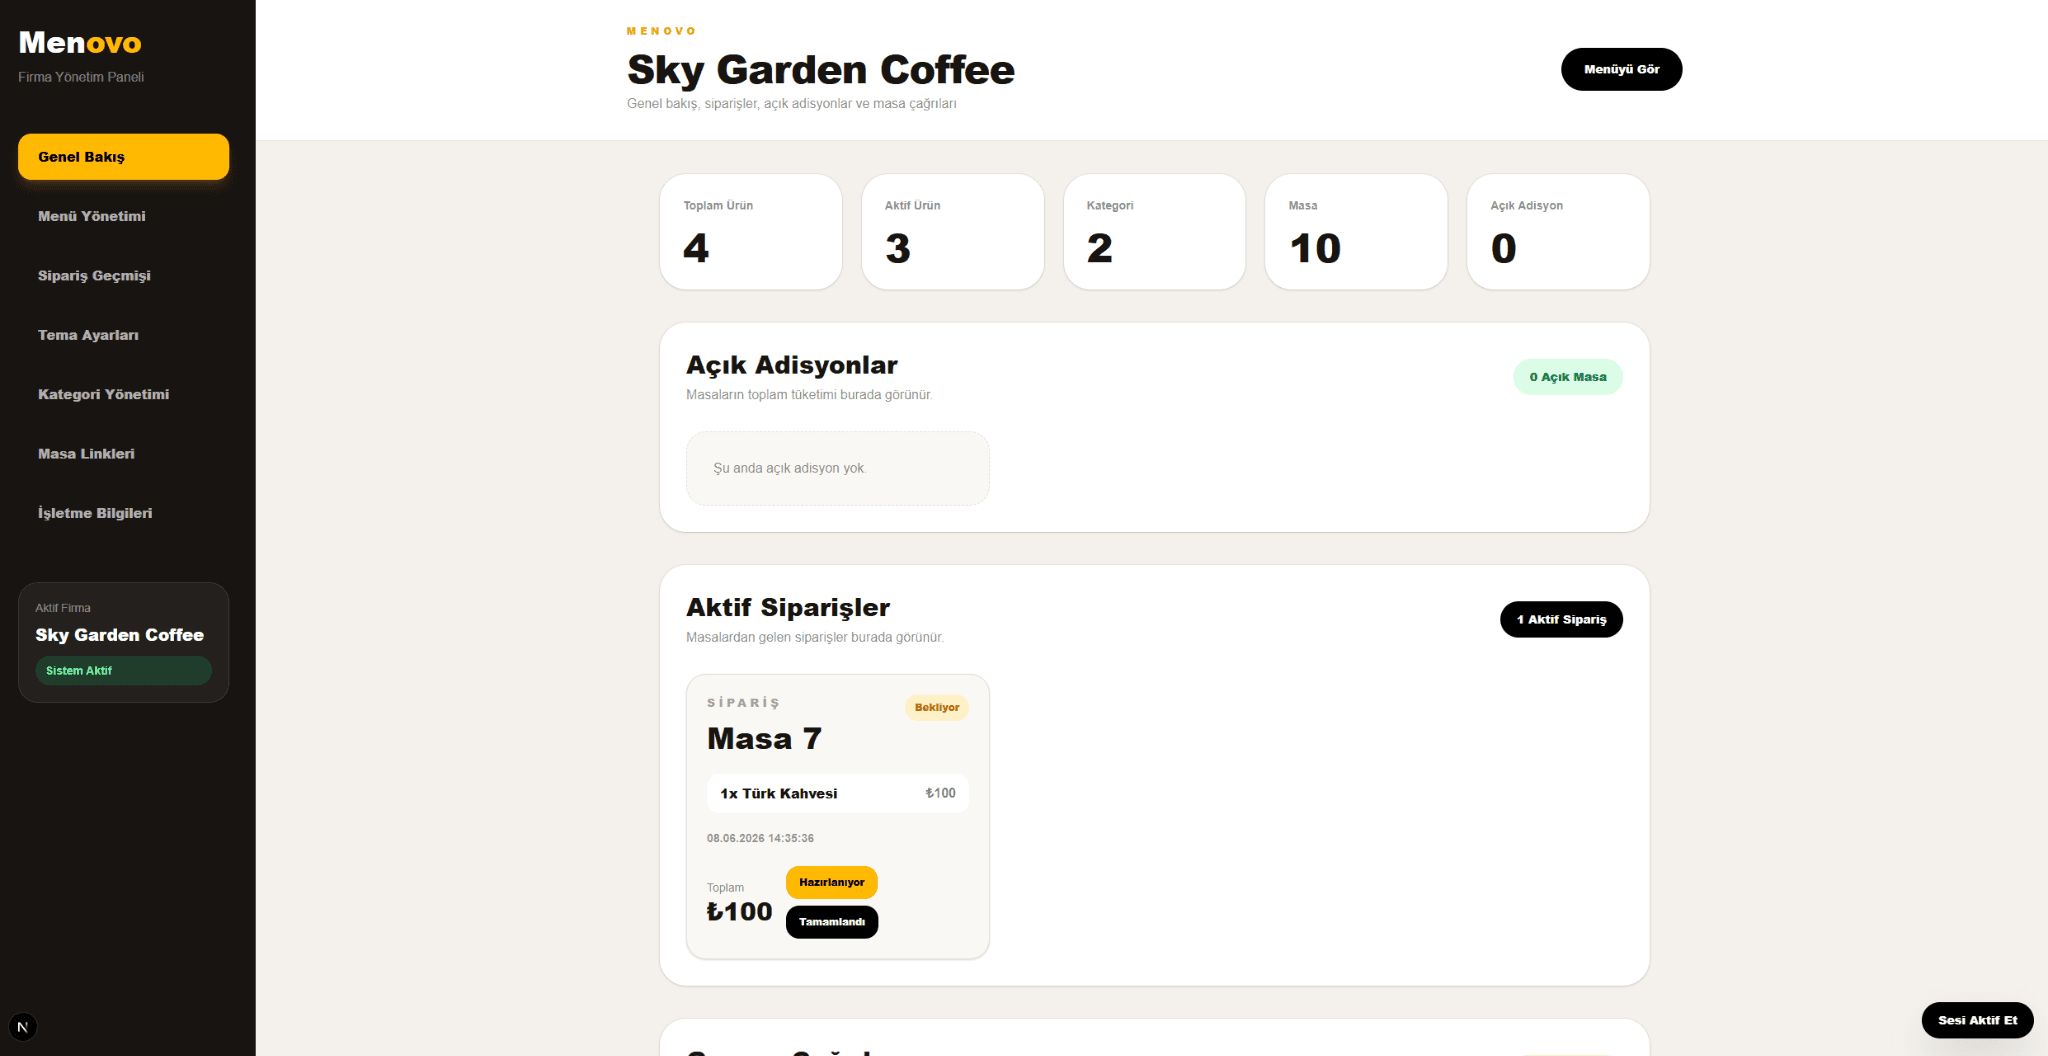Image resolution: width=2048 pixels, height=1056 pixels.
Task: Mark Masa 7 order as Tamamlandı
Action: 831,922
